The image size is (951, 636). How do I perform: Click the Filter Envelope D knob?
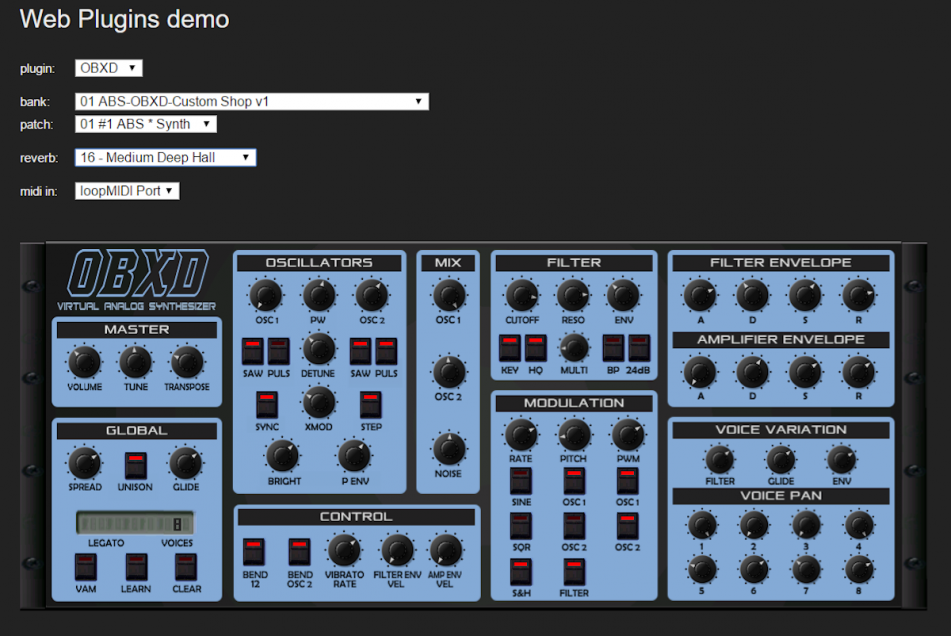pos(752,295)
